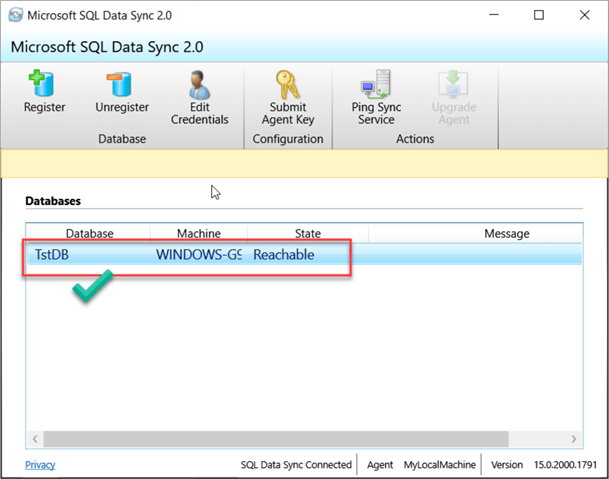
Task: Click the greyed-out Upgrade Agent icon
Action: click(x=454, y=84)
